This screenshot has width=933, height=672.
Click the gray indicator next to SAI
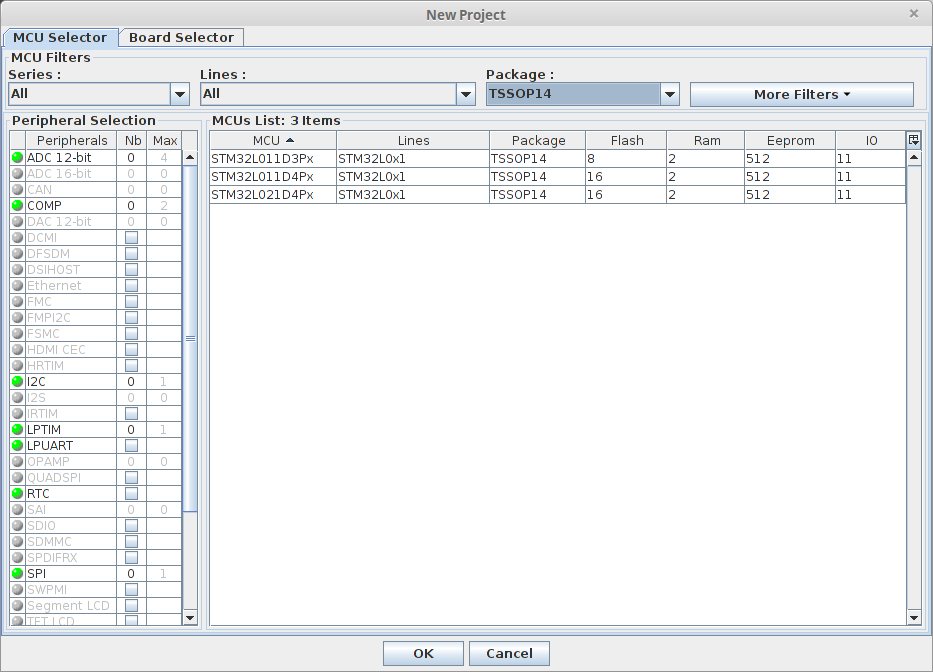coord(17,510)
